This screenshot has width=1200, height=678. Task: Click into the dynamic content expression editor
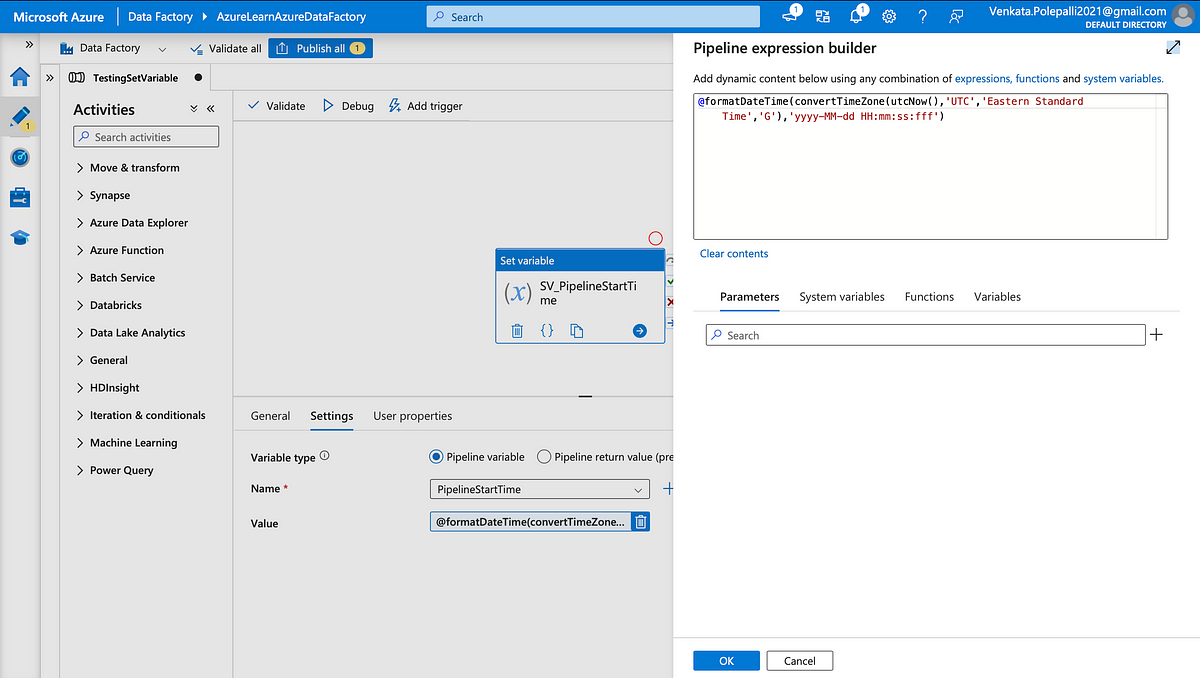[x=930, y=166]
